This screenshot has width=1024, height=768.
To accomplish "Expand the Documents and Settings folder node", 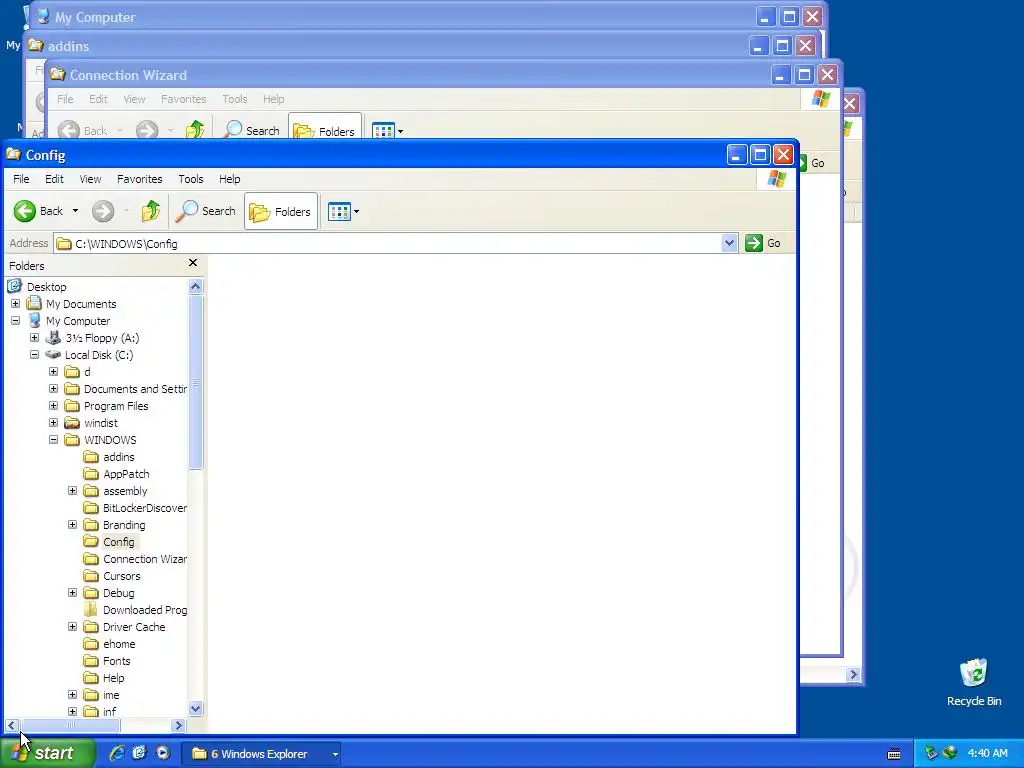I will click(x=54, y=389).
